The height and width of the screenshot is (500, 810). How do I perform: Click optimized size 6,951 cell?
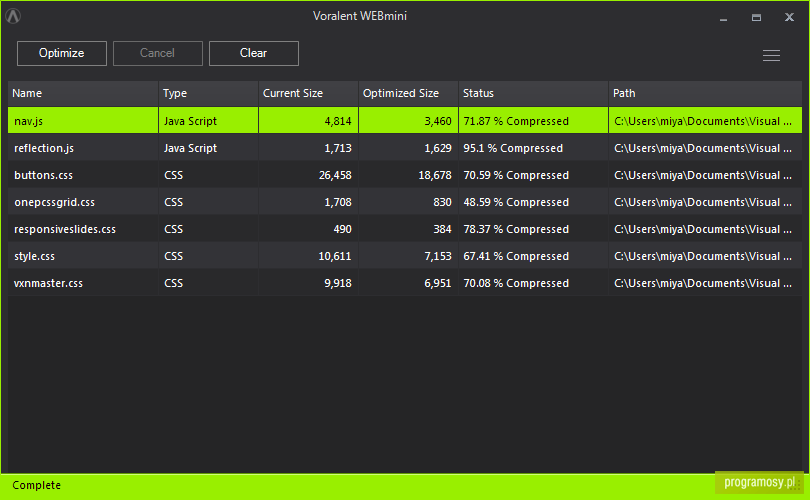(x=408, y=283)
